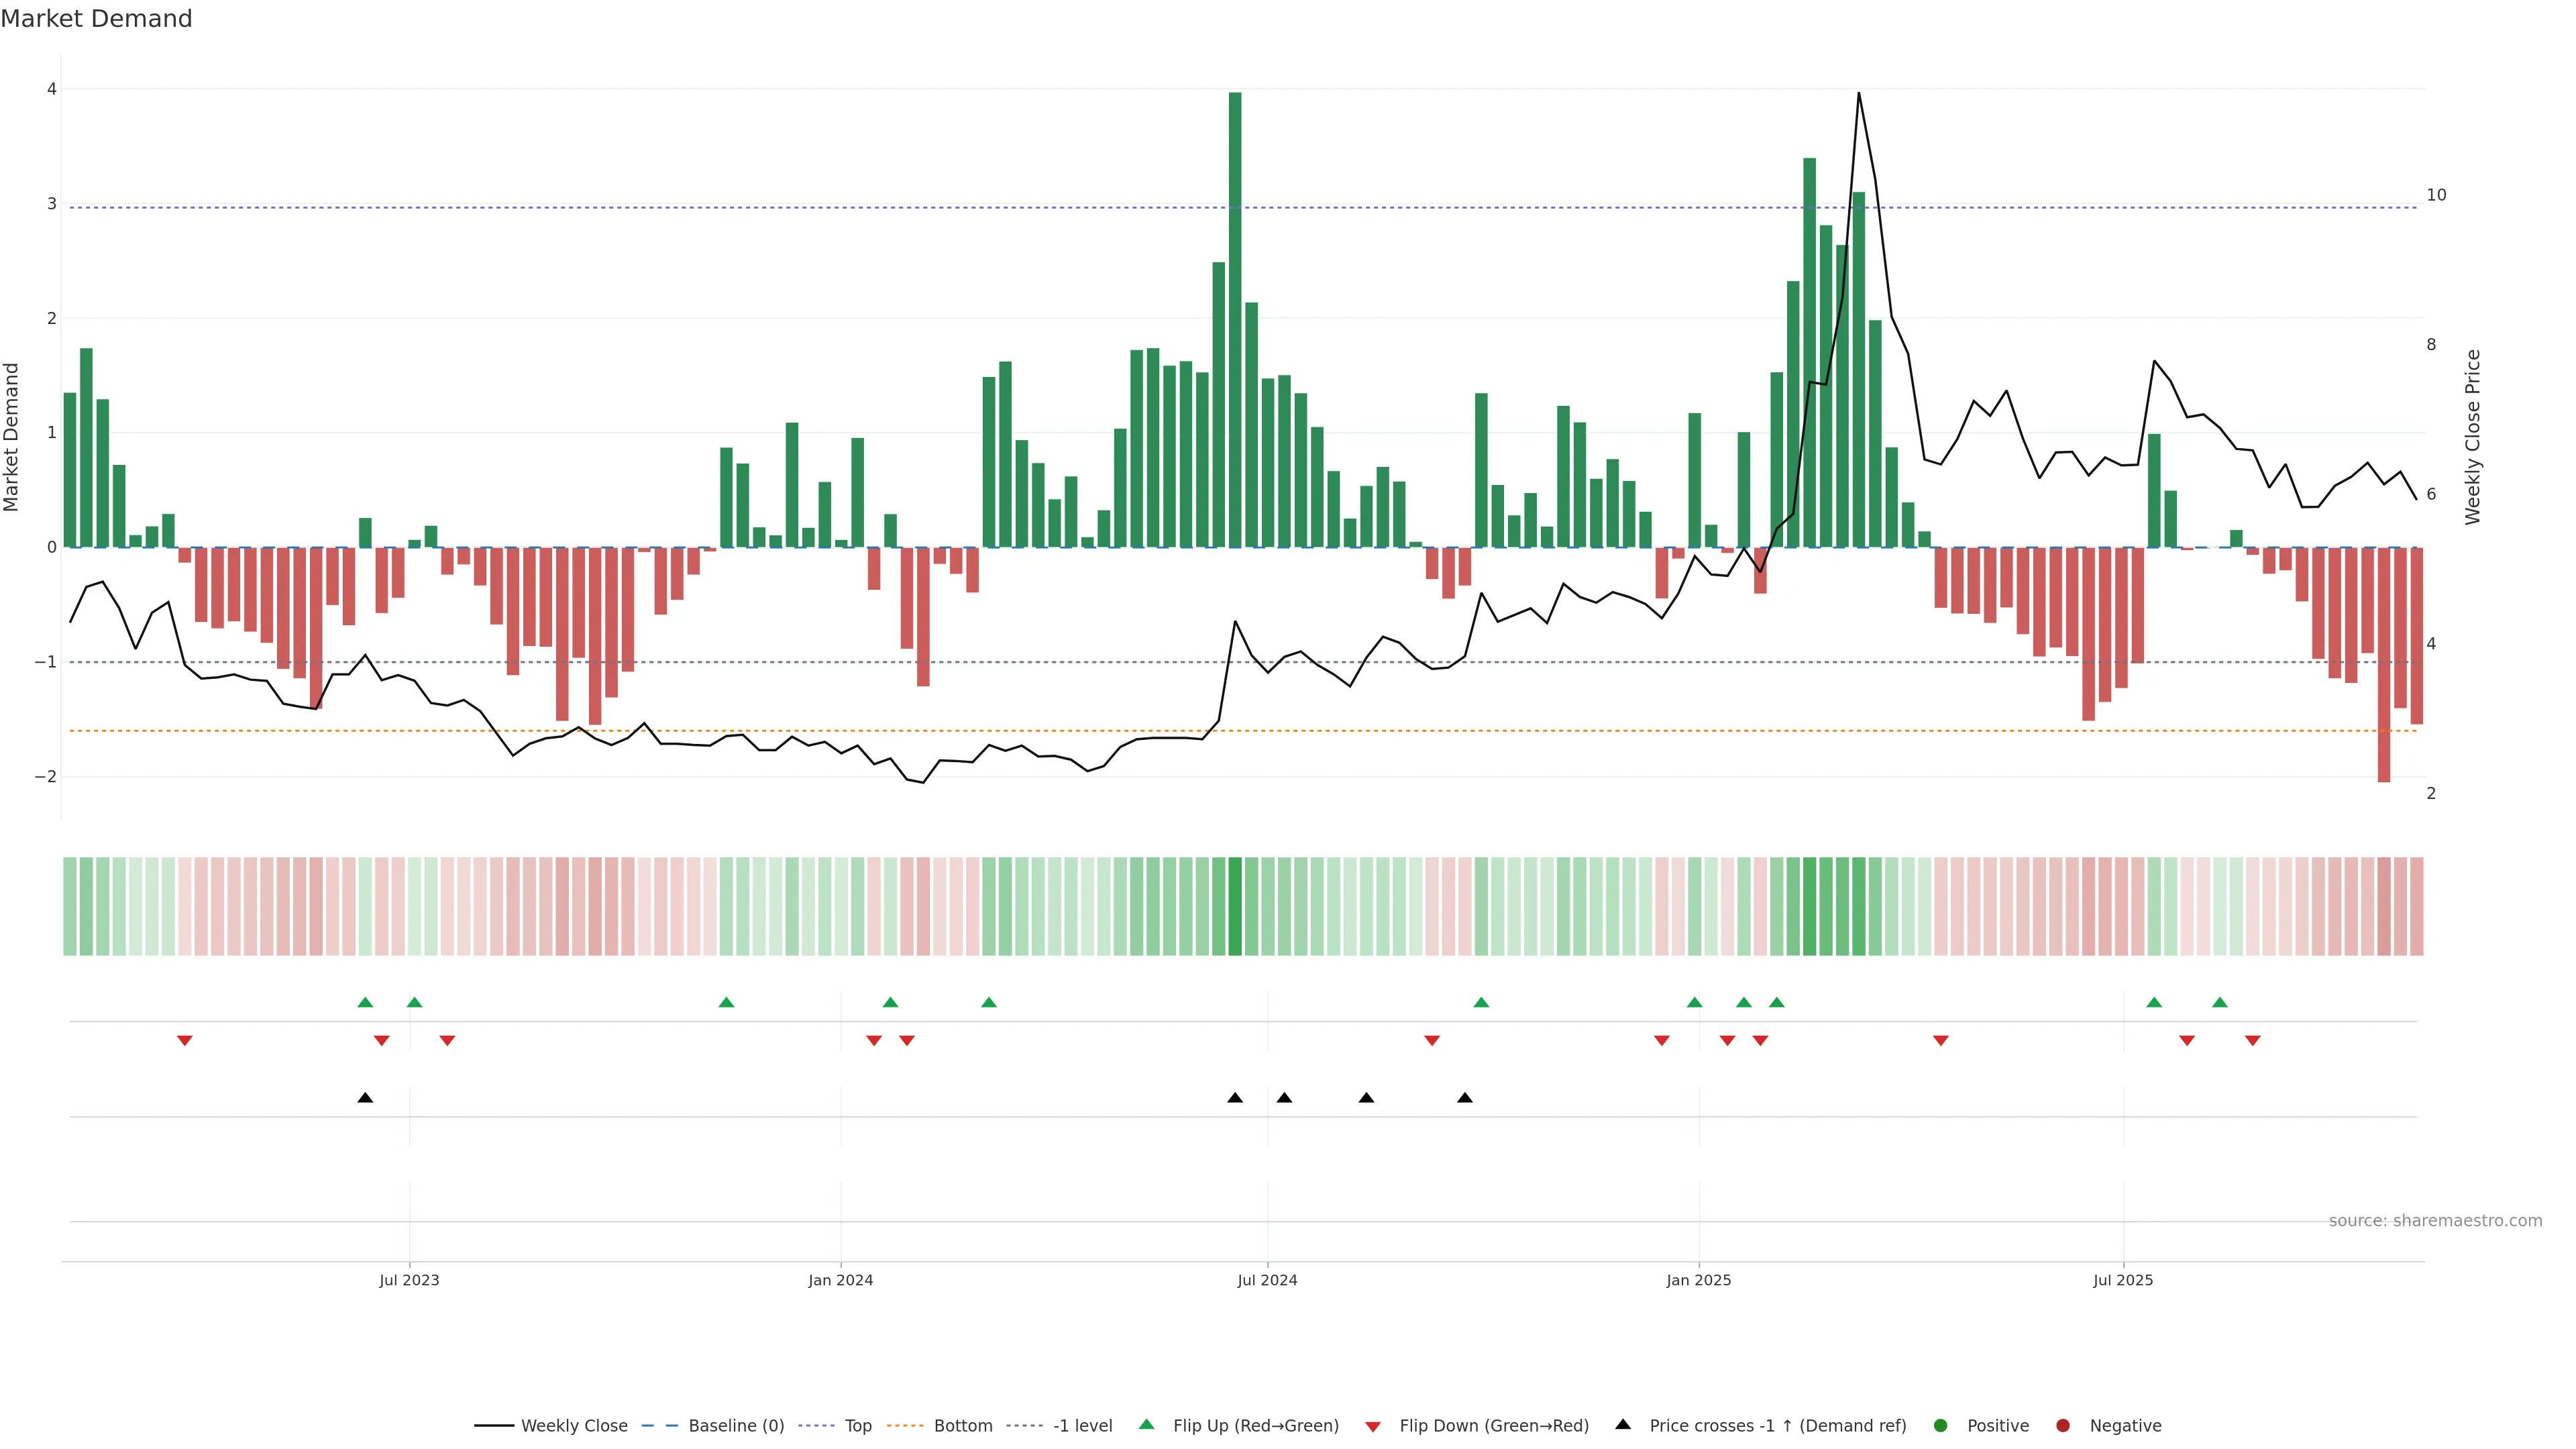Click the rightmost green flip-up triangle marker
The height and width of the screenshot is (1449, 2576).
[x=2219, y=1002]
